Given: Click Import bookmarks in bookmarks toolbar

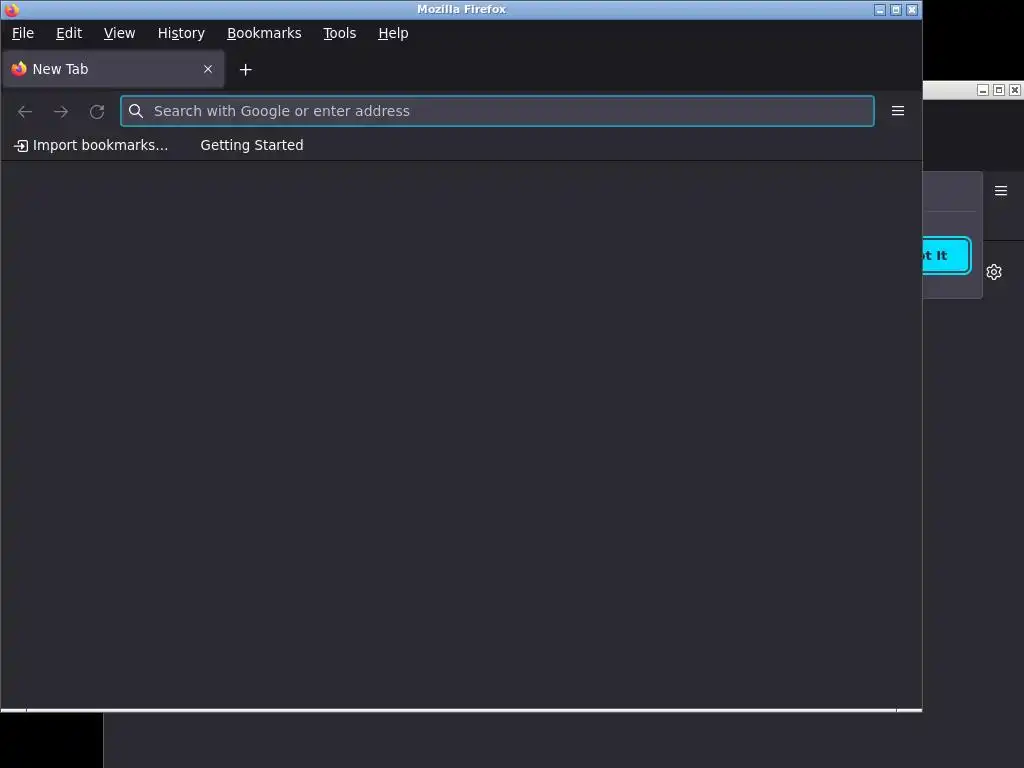Looking at the screenshot, I should point(91,145).
